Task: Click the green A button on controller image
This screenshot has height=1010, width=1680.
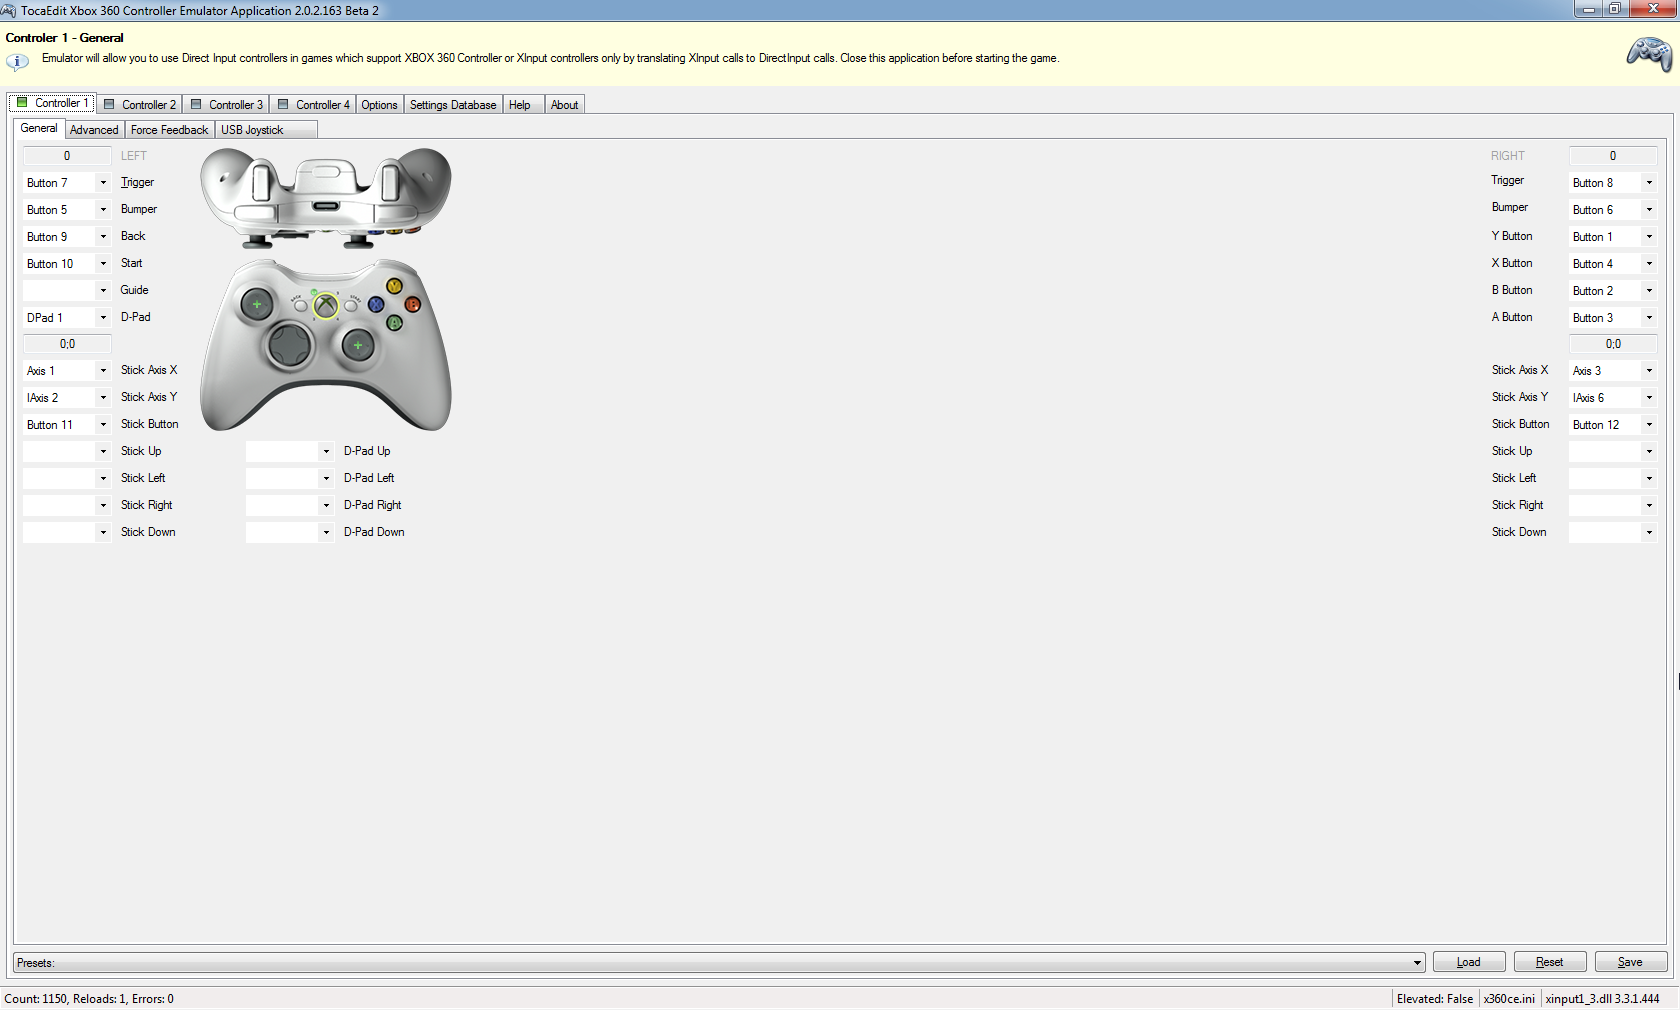Action: [394, 322]
